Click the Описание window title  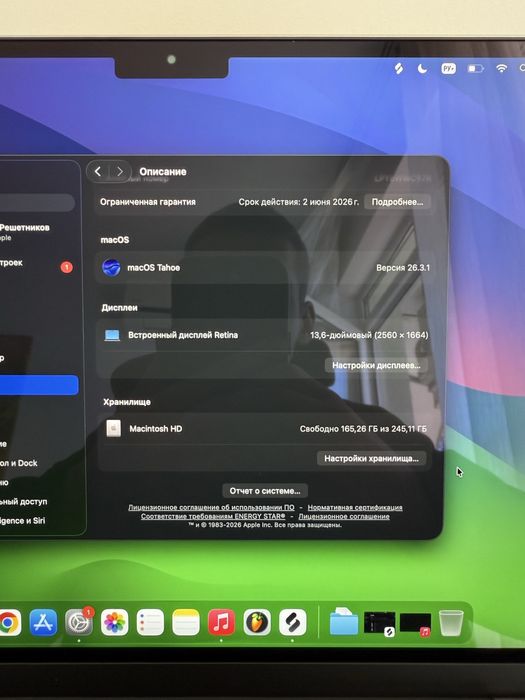[163, 172]
